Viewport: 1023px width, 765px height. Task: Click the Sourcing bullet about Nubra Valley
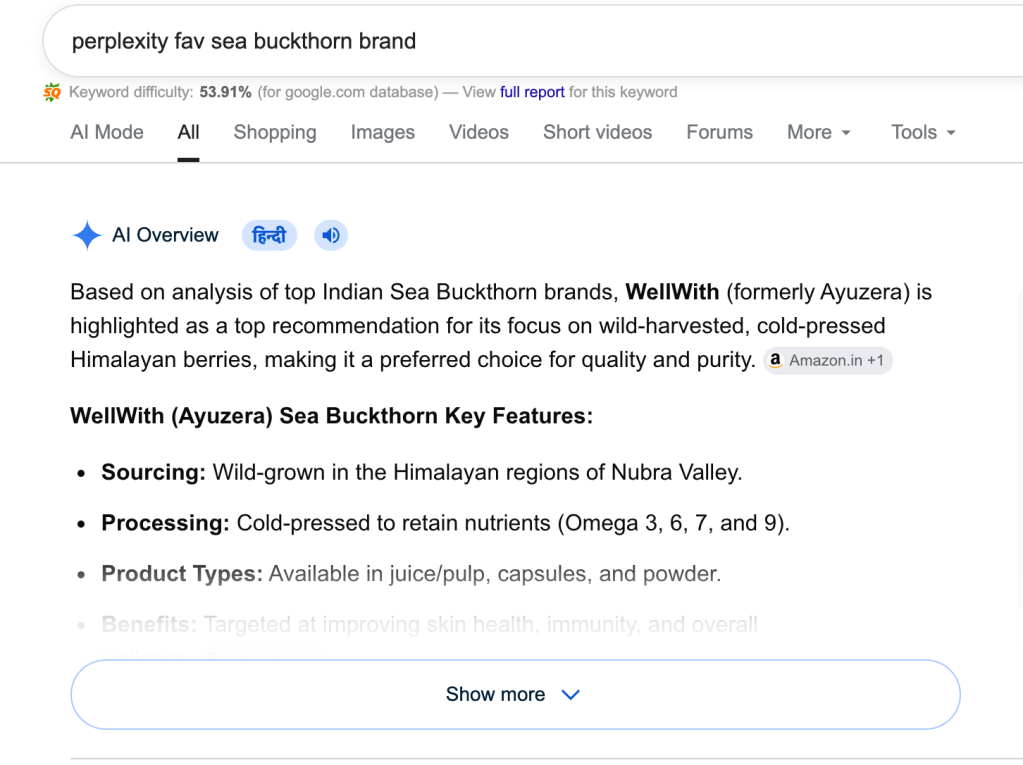click(x=421, y=472)
